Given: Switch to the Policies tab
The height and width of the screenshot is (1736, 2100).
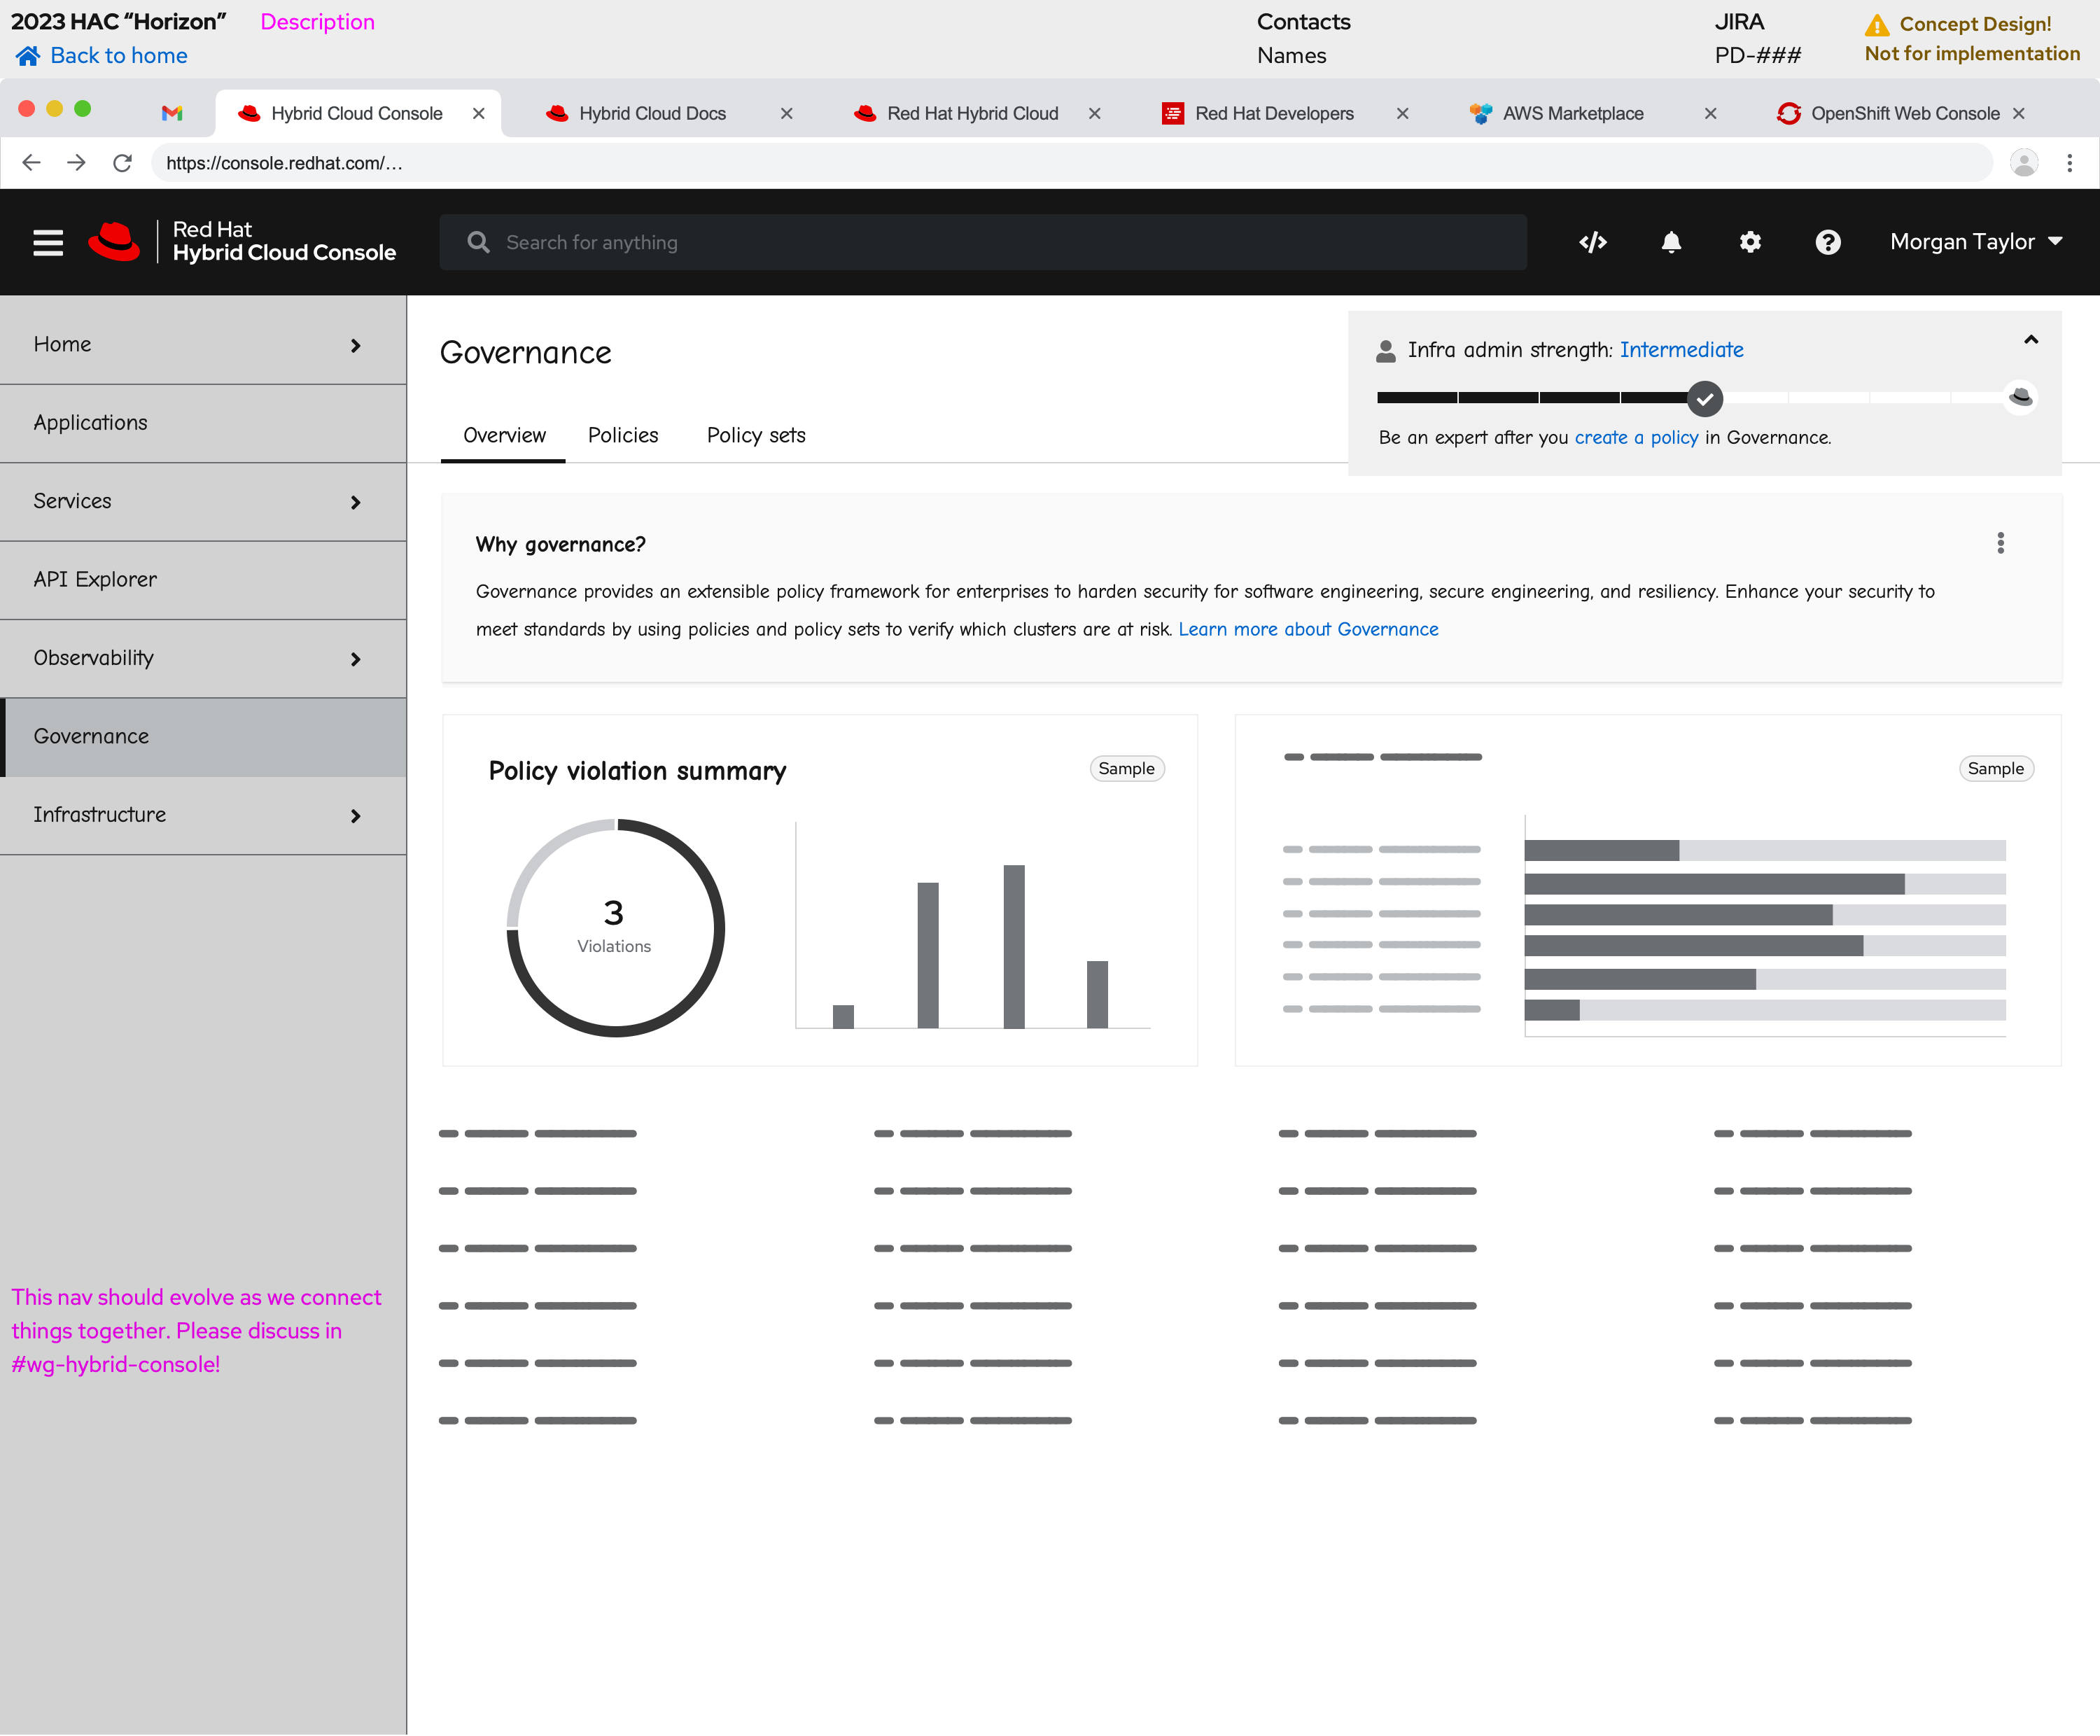Looking at the screenshot, I should tap(623, 435).
